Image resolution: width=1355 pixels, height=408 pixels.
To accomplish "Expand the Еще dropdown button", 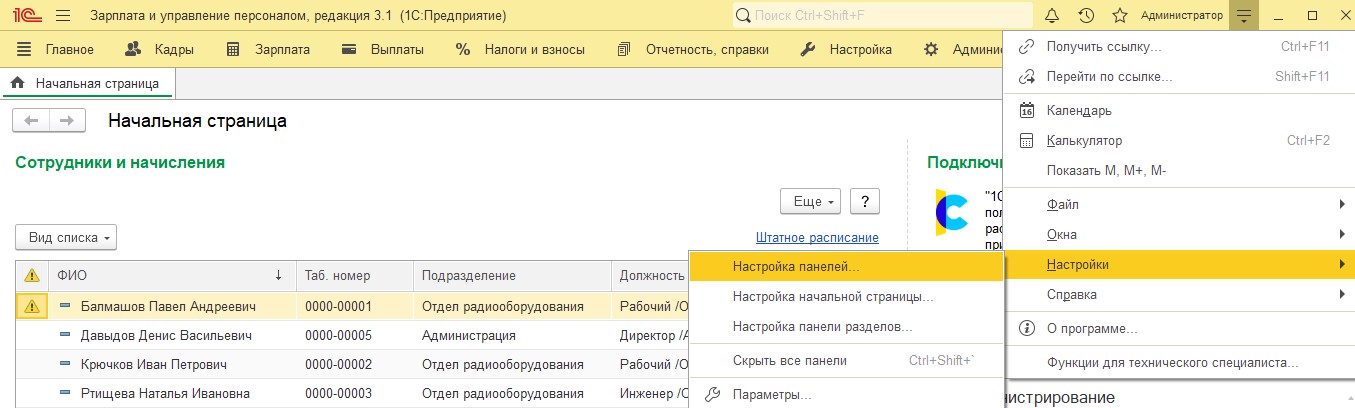I will tap(810, 201).
